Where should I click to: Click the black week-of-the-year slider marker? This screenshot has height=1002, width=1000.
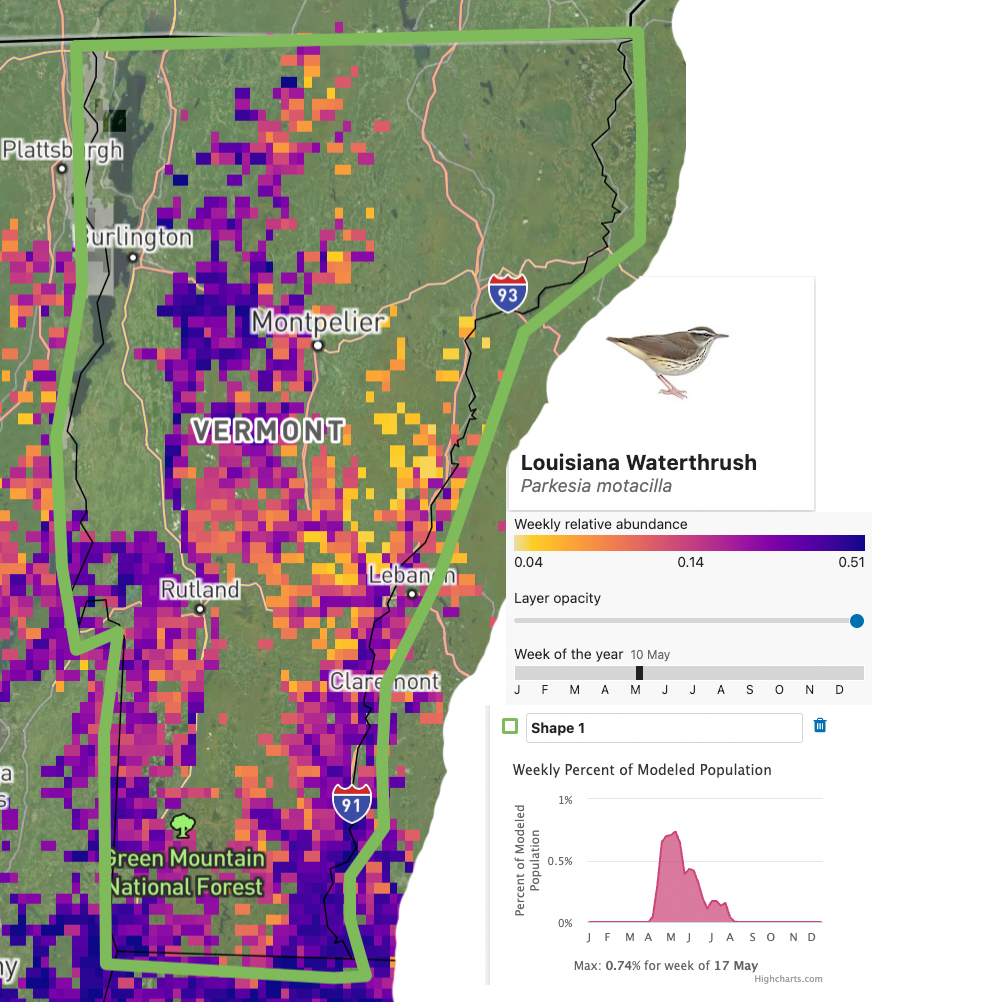pyautogui.click(x=639, y=673)
